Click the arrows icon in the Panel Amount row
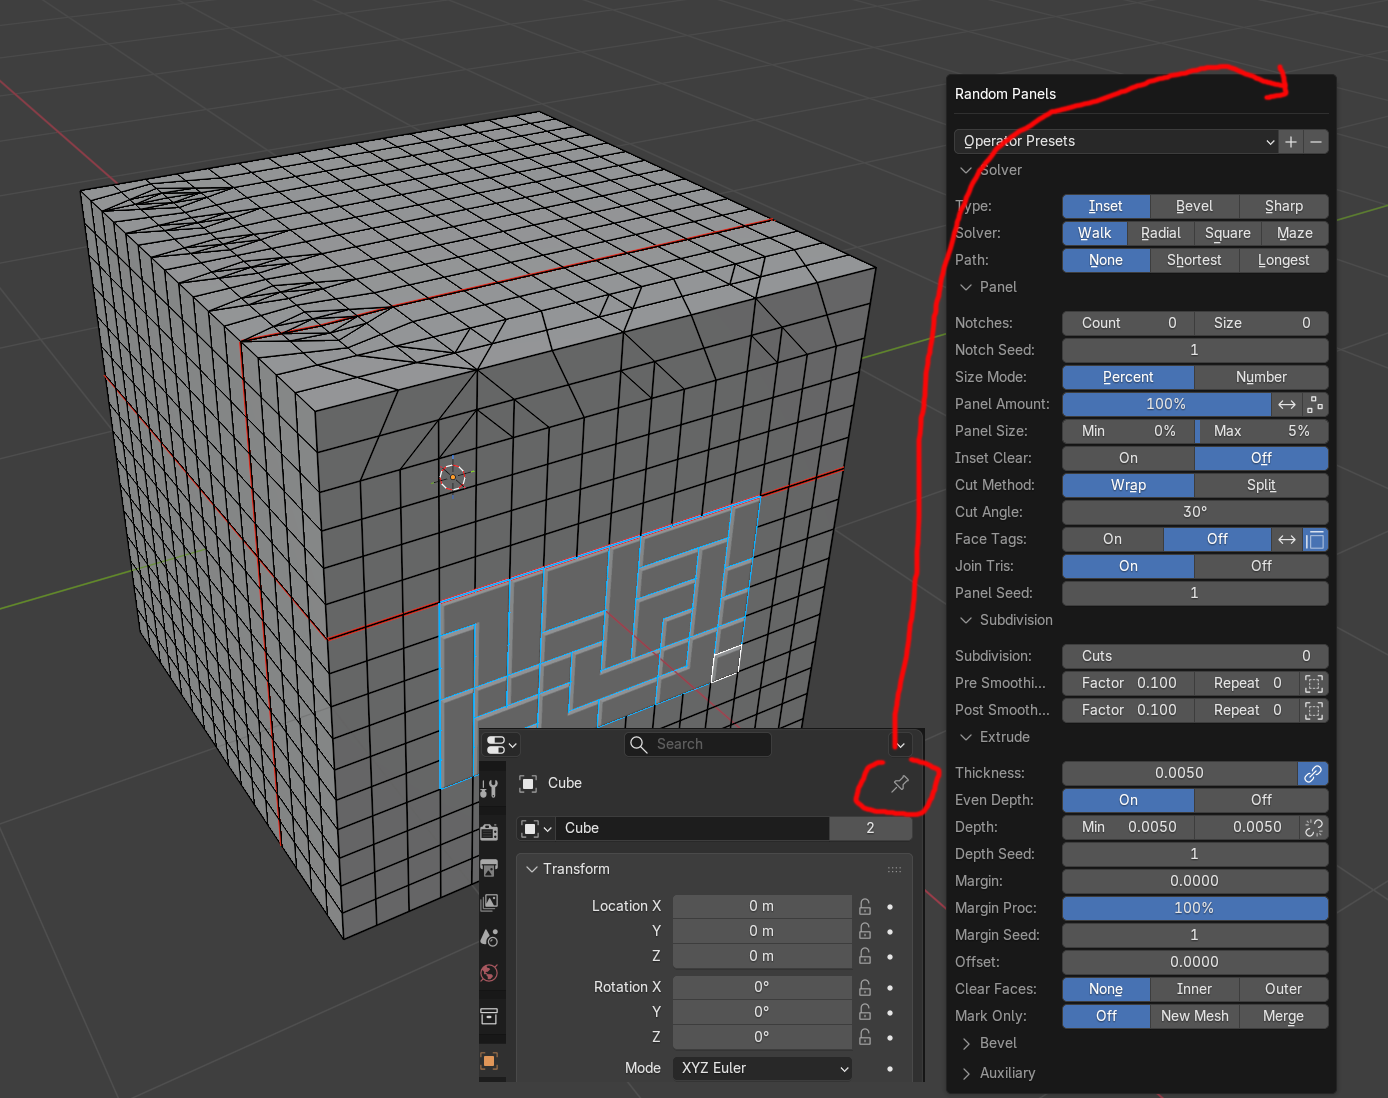Image resolution: width=1388 pixels, height=1098 pixels. tap(1287, 404)
